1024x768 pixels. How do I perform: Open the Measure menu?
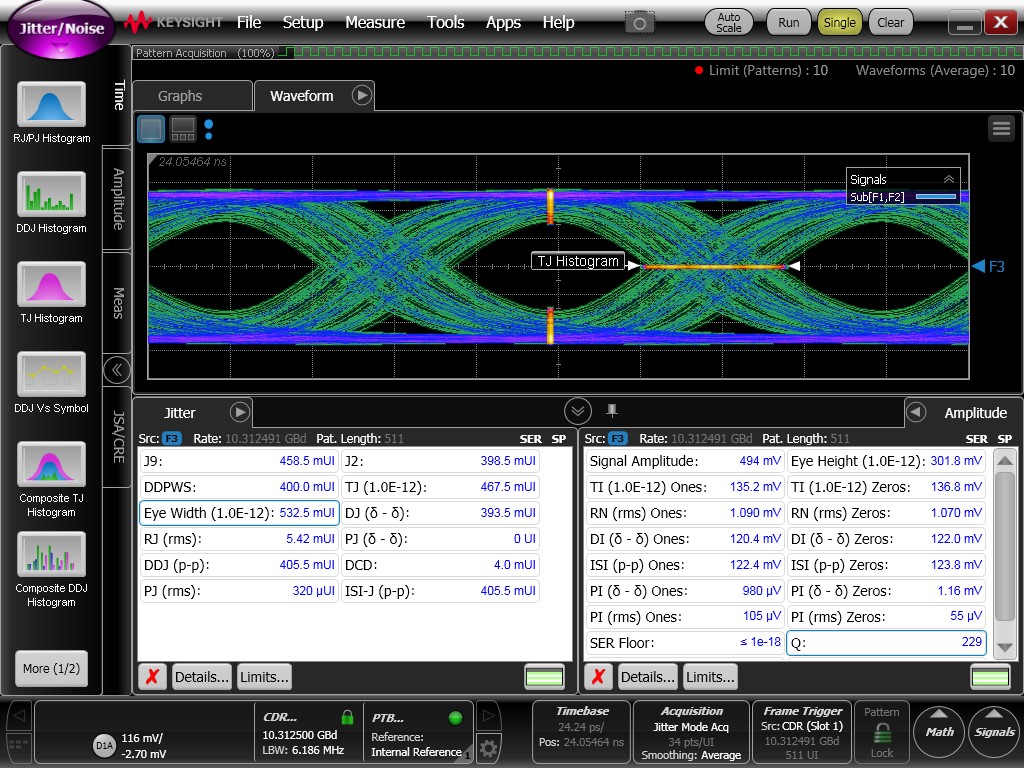point(374,22)
